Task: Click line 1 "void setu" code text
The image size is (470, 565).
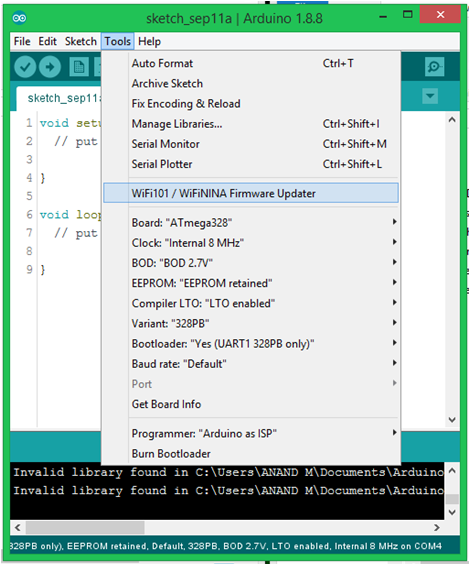Action: (x=70, y=123)
